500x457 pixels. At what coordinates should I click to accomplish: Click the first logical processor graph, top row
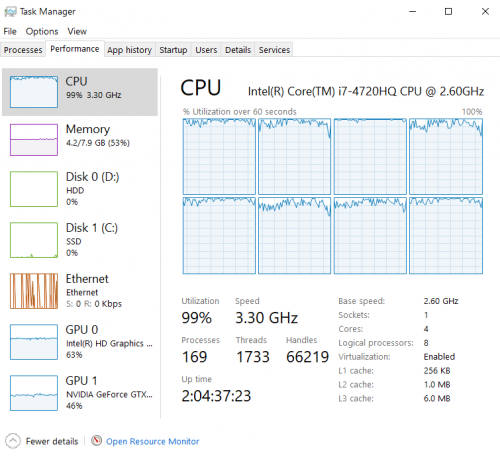[x=219, y=156]
